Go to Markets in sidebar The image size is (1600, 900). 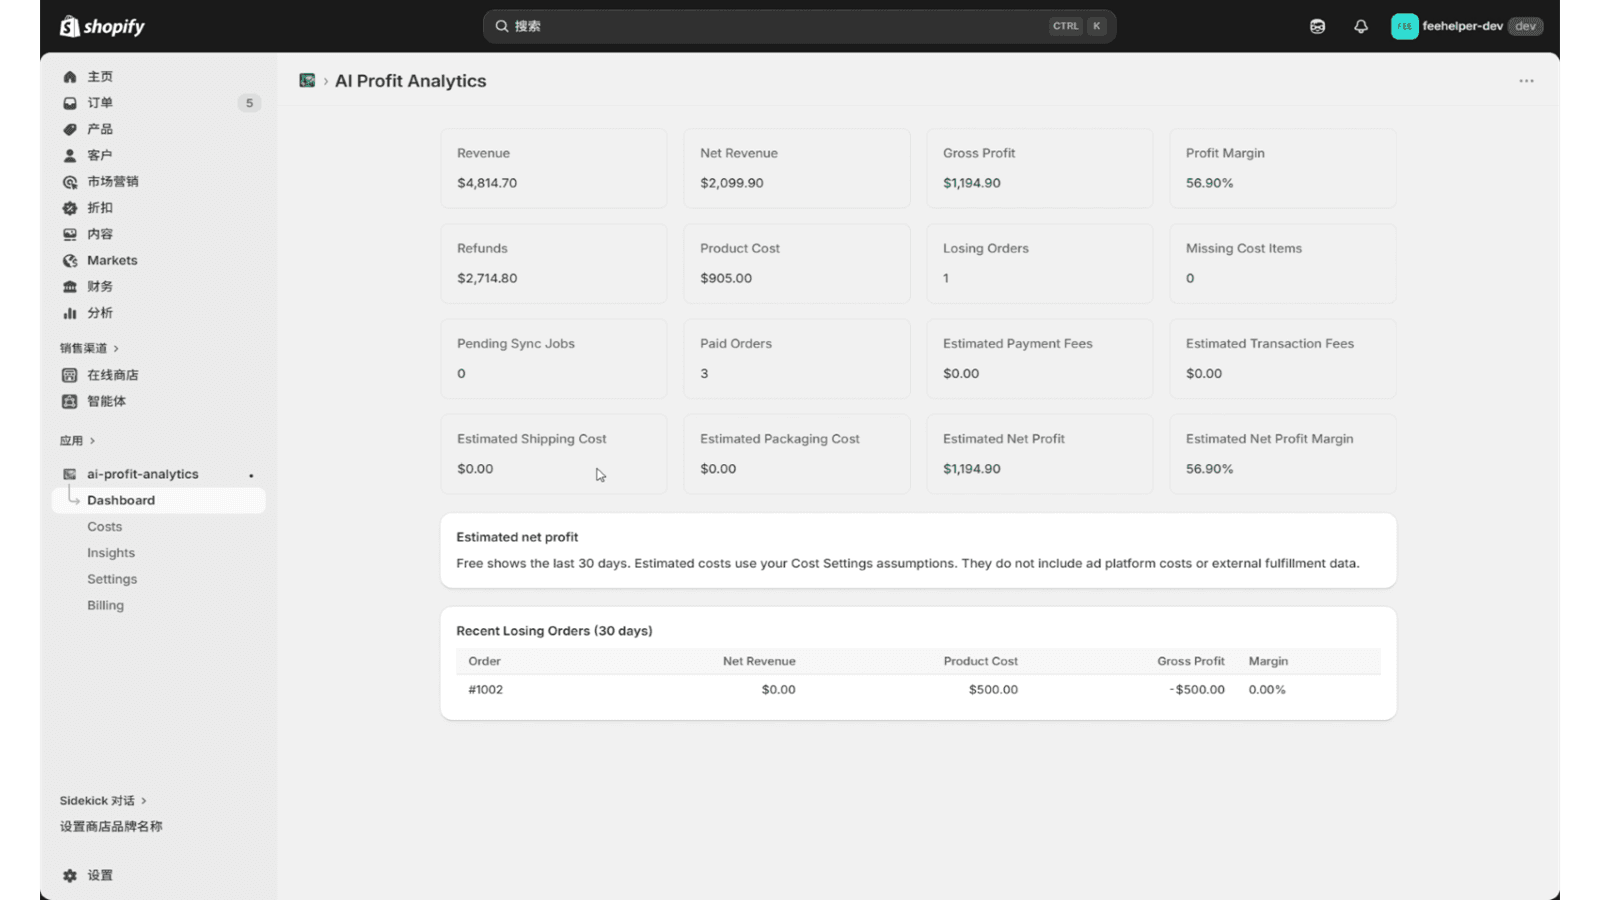pos(112,260)
